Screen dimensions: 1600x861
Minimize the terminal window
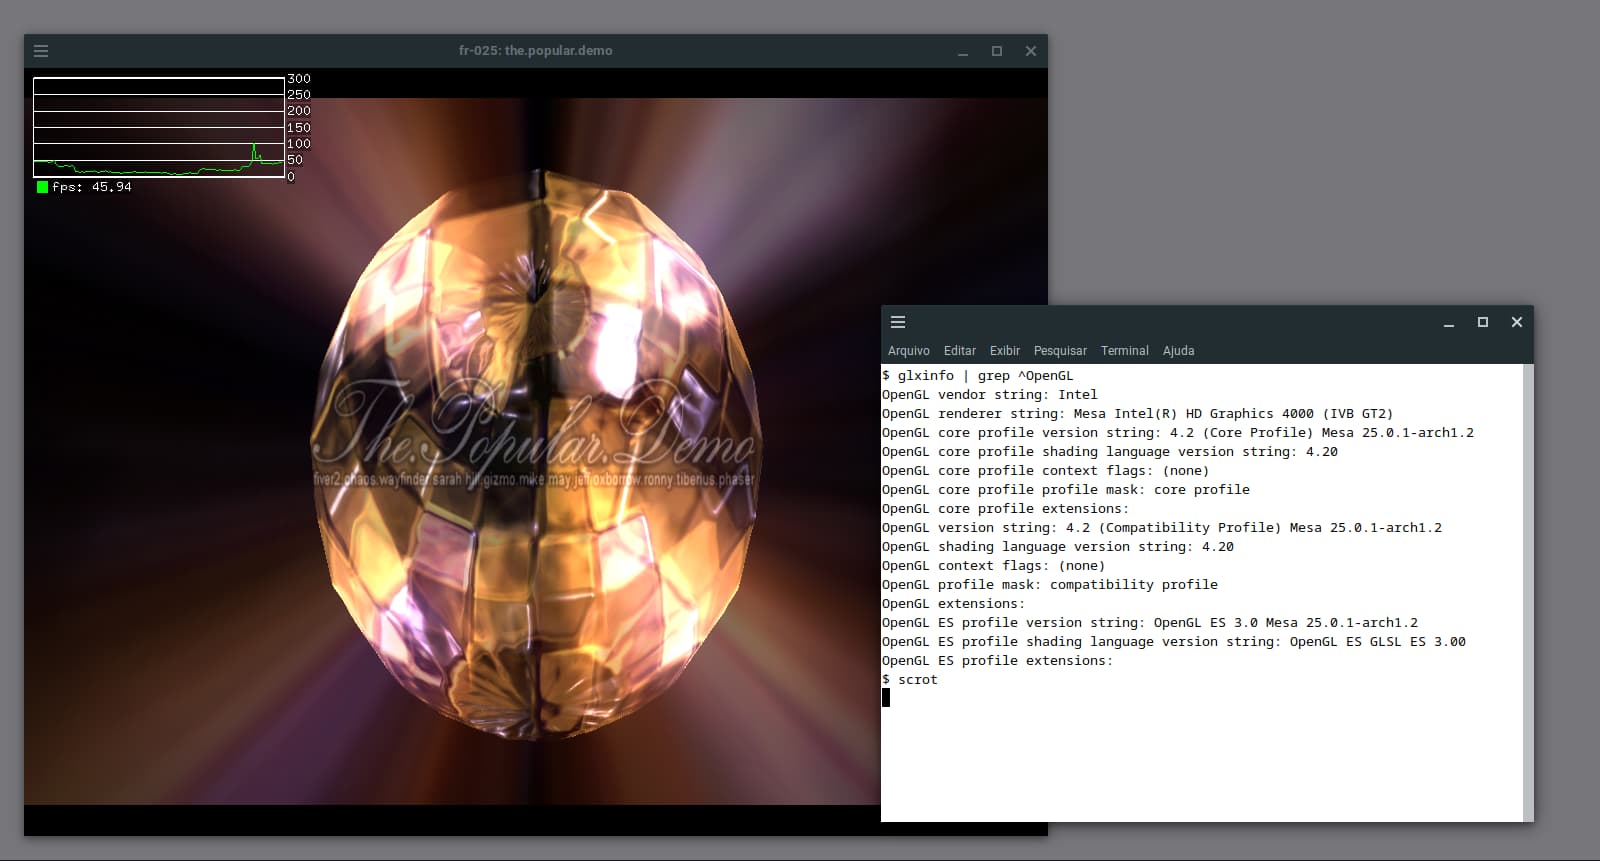pyautogui.click(x=1449, y=322)
